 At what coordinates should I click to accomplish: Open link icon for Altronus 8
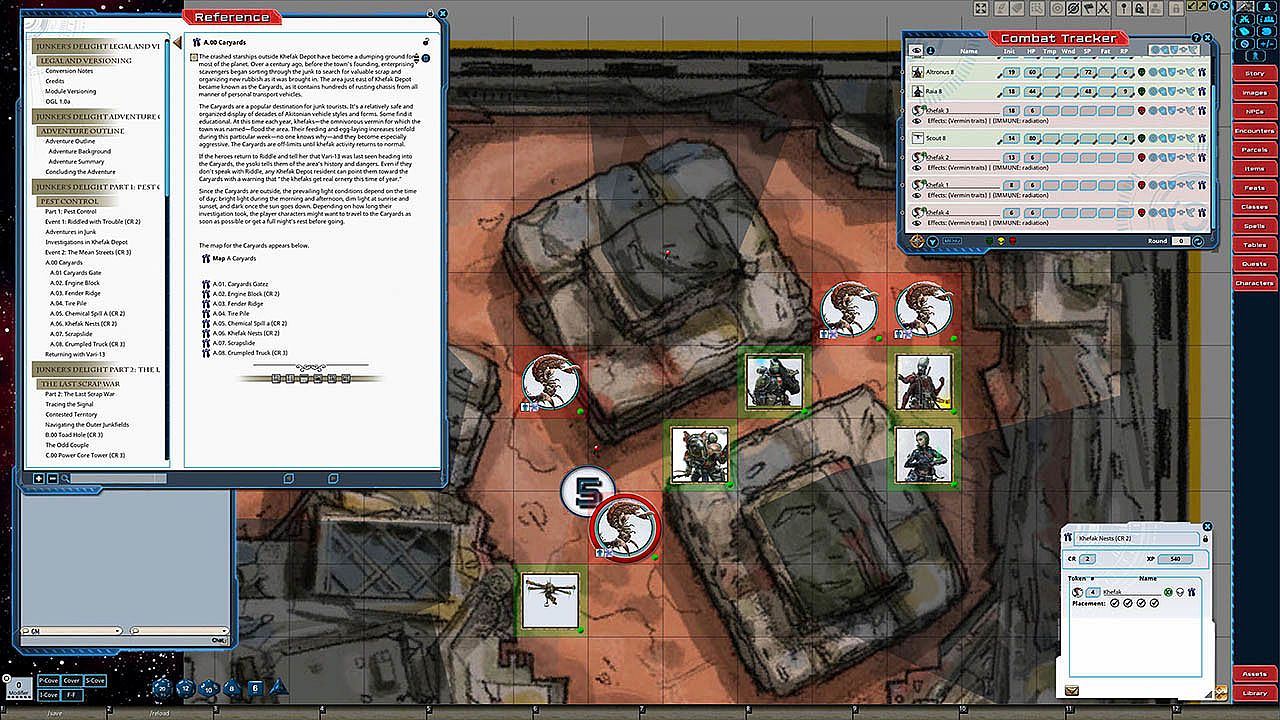[x=1203, y=72]
